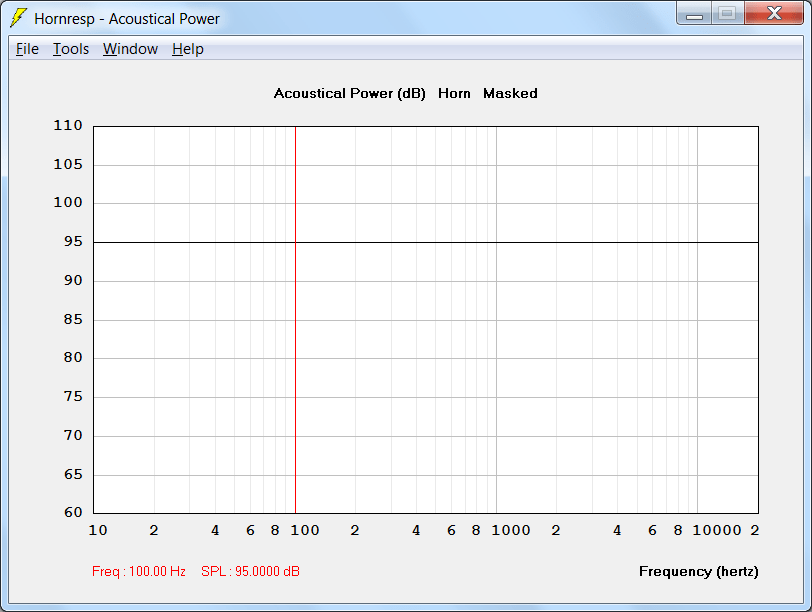
Task: Click the 1000 x-axis label
Action: pos(511,530)
